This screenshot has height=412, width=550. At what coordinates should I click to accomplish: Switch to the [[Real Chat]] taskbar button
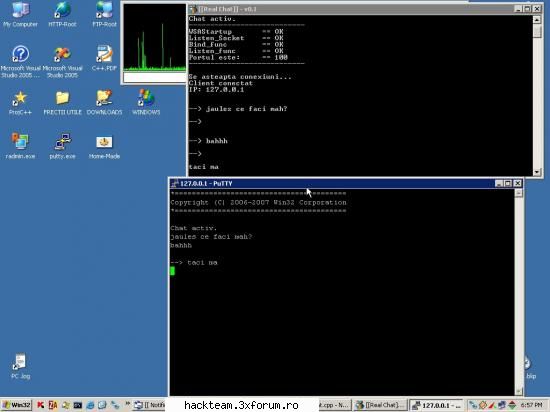(380, 405)
